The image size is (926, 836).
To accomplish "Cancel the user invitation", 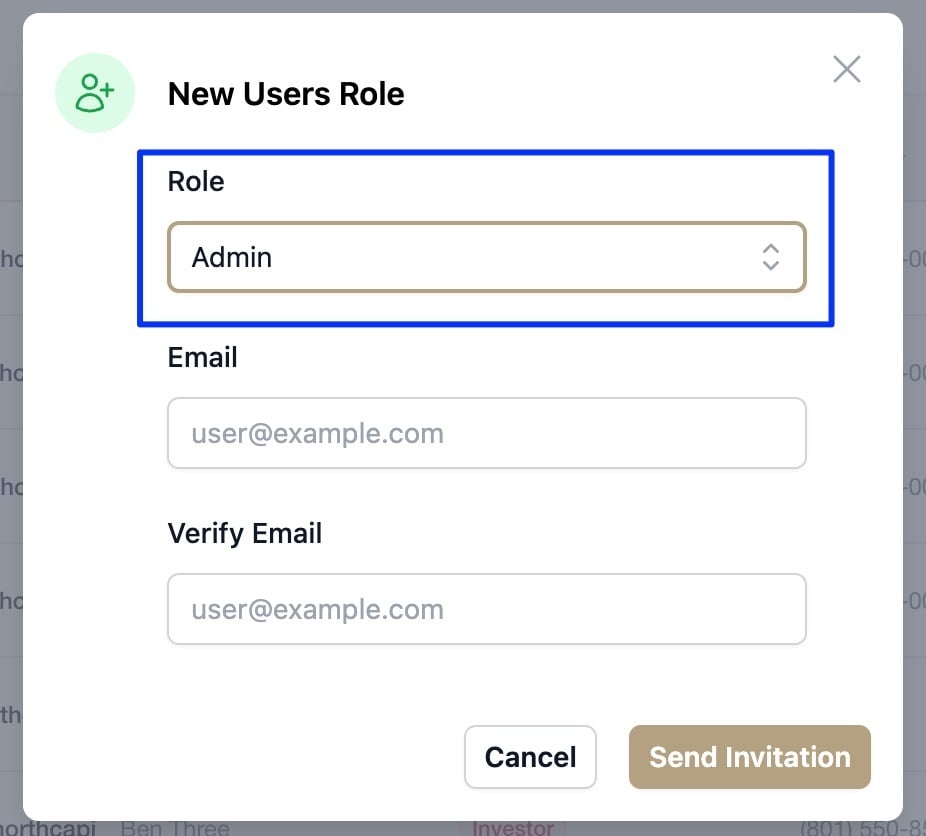I will (530, 757).
